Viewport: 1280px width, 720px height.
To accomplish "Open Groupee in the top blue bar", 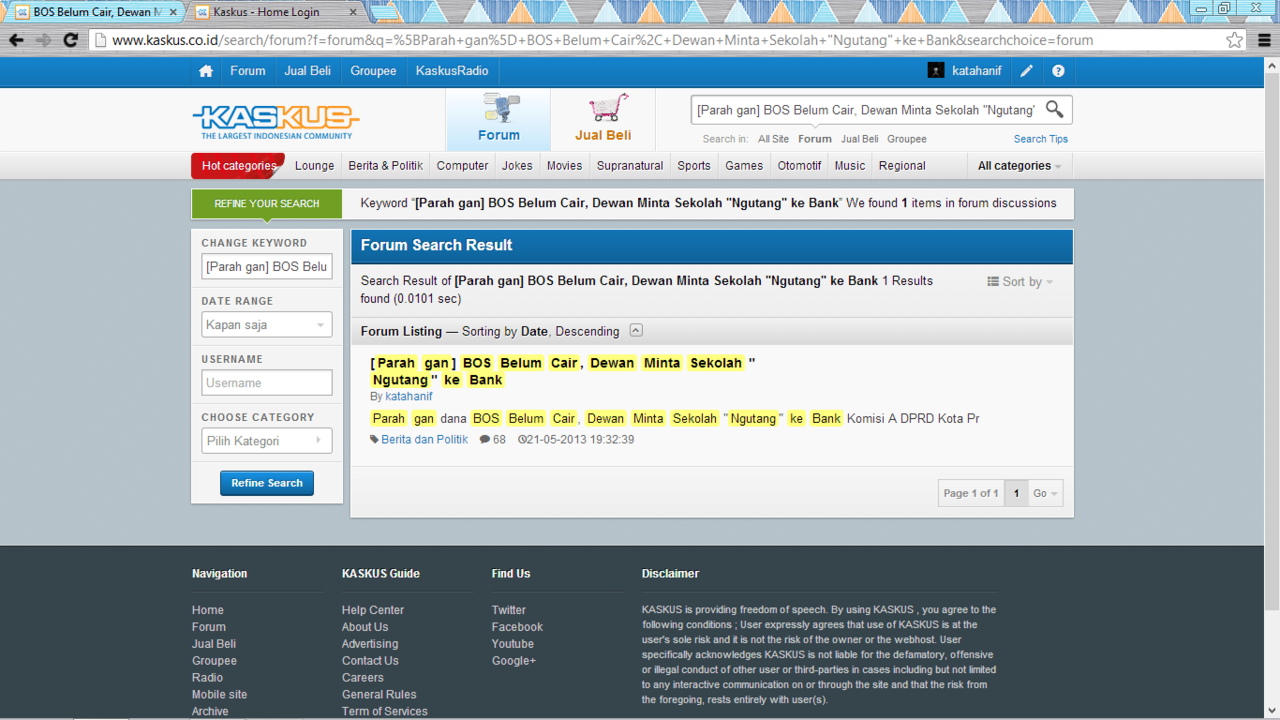I will pos(373,71).
